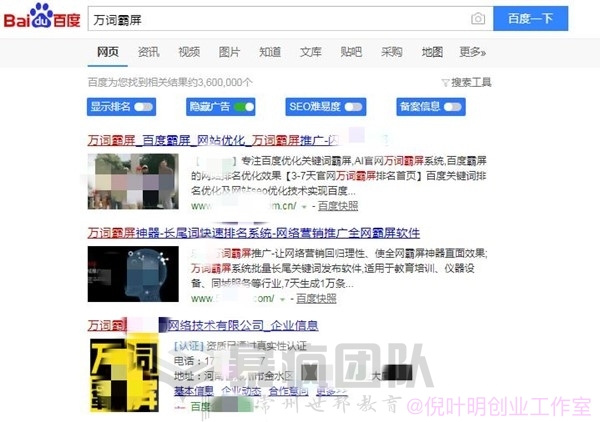Click the first result's thumbnail image
This screenshot has height=422, width=600.
(133, 181)
